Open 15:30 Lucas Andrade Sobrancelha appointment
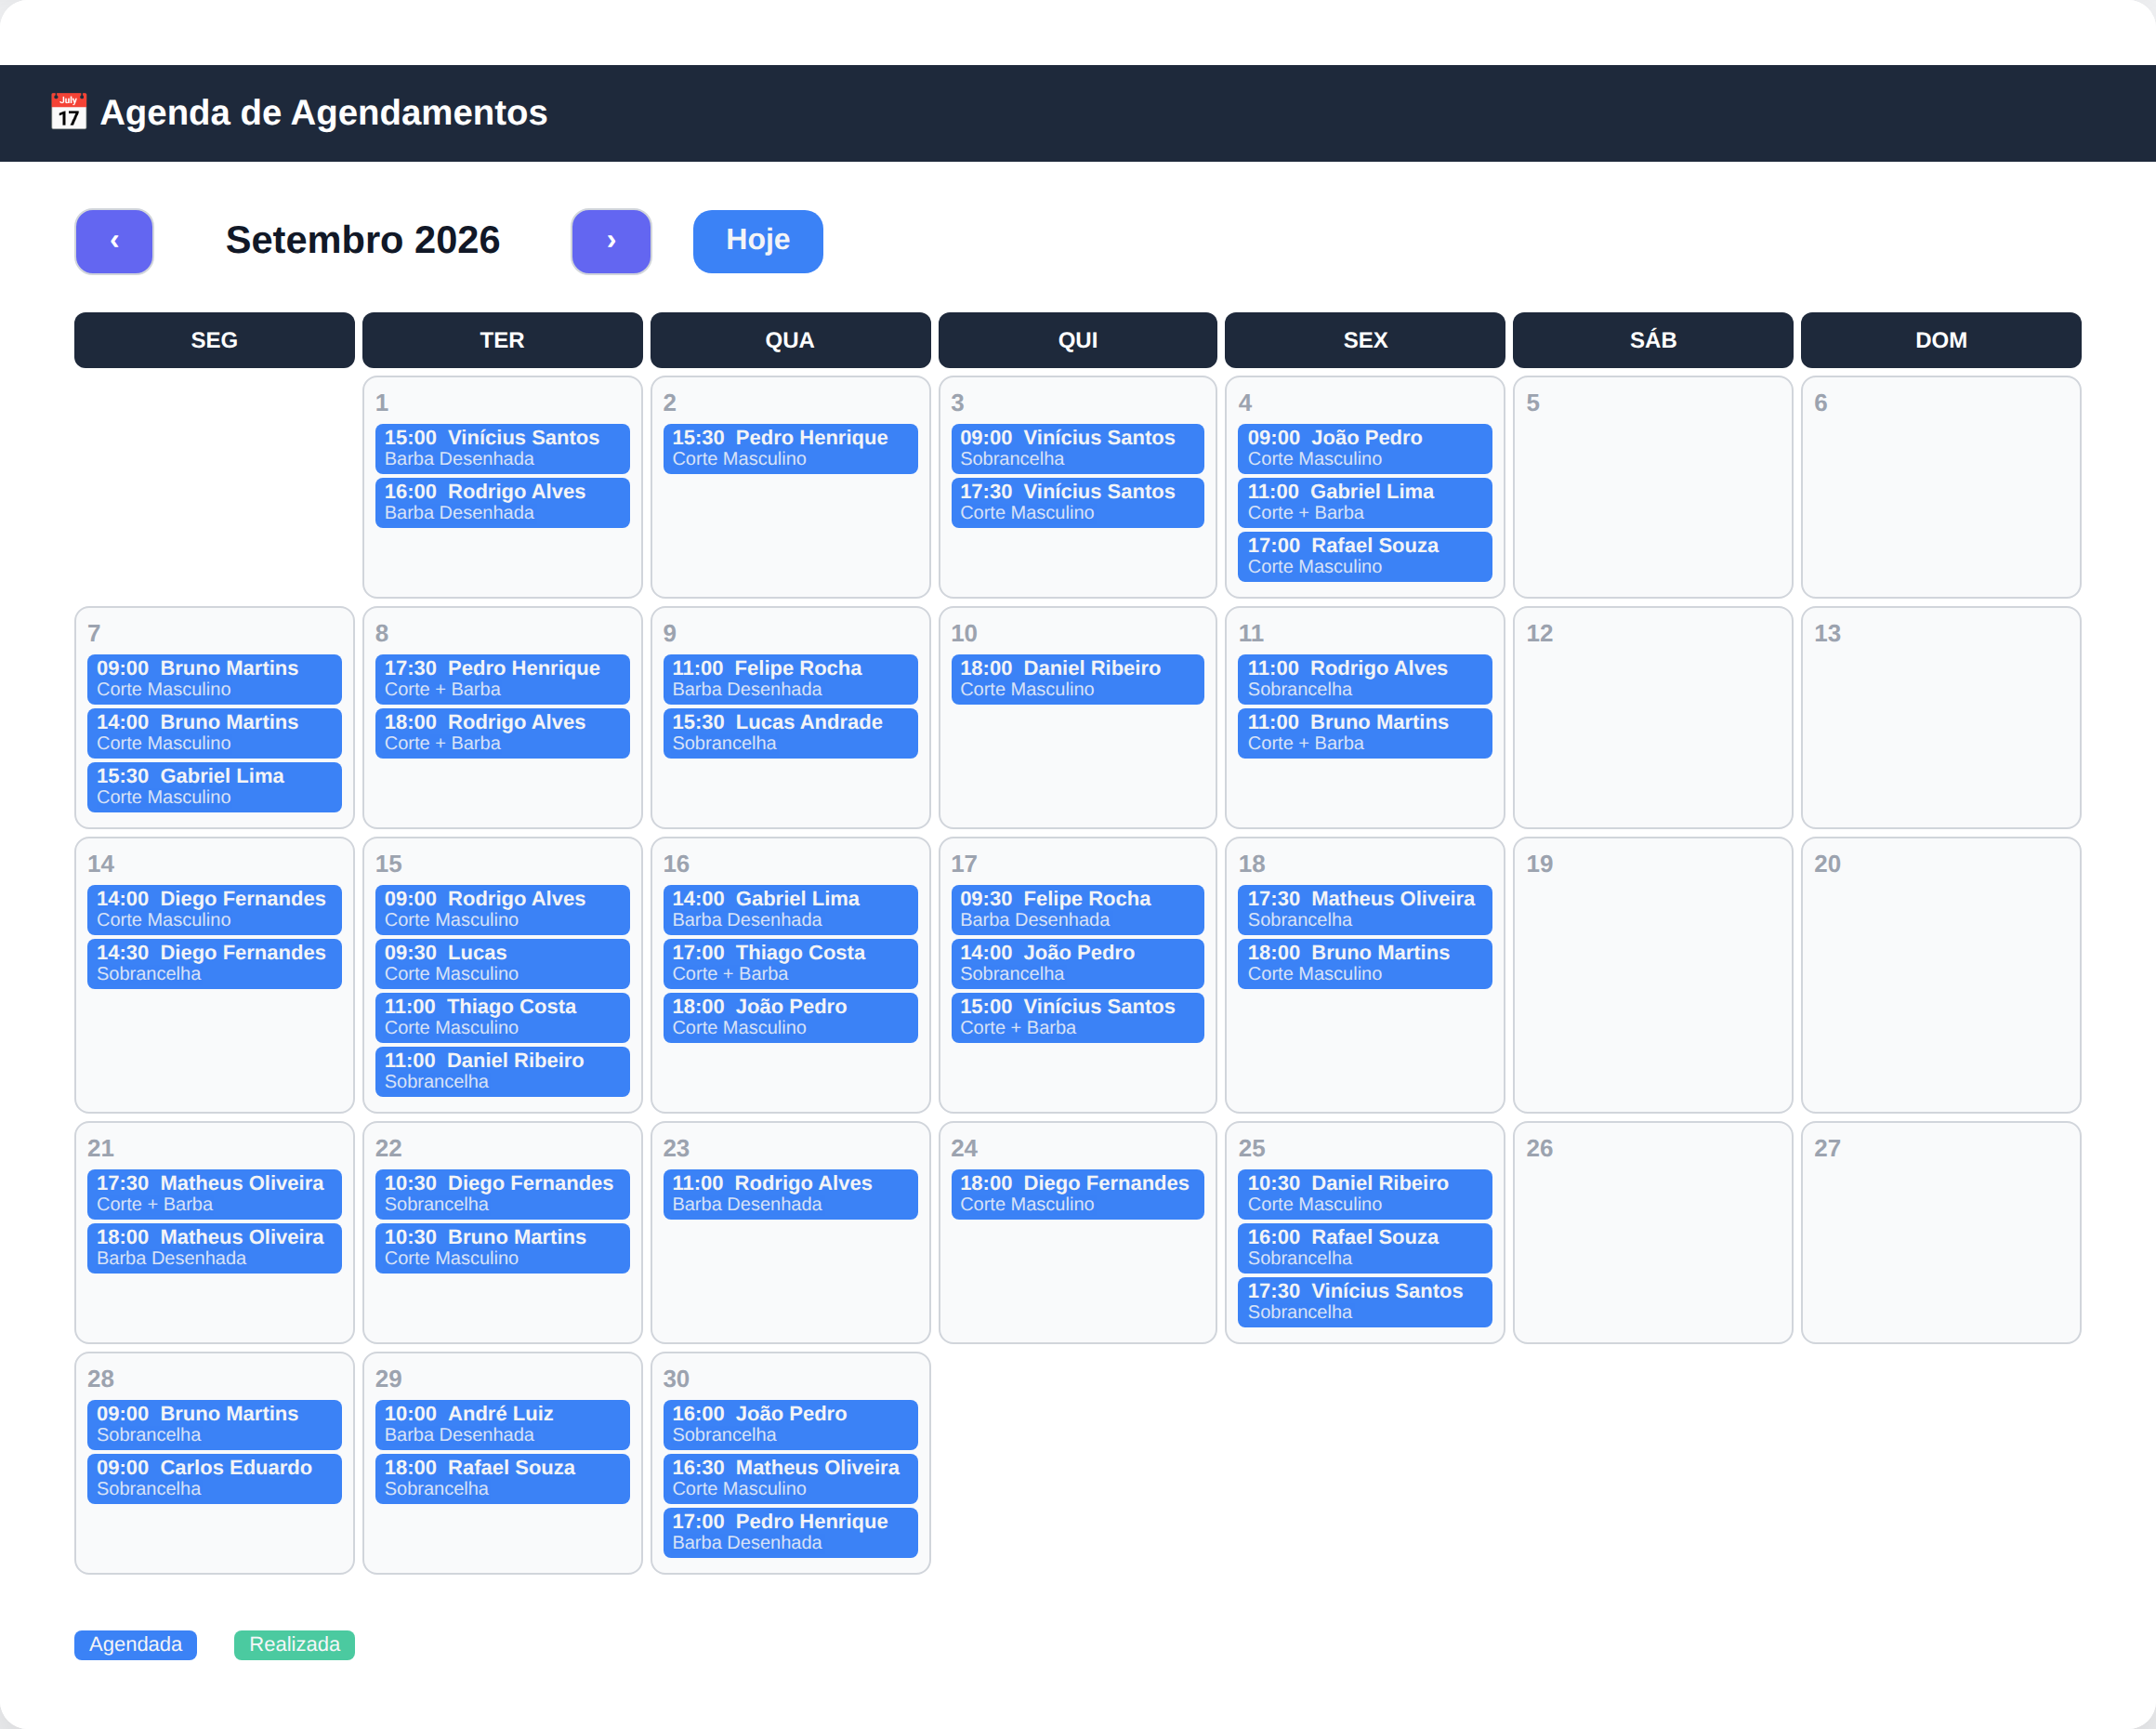 [x=790, y=733]
